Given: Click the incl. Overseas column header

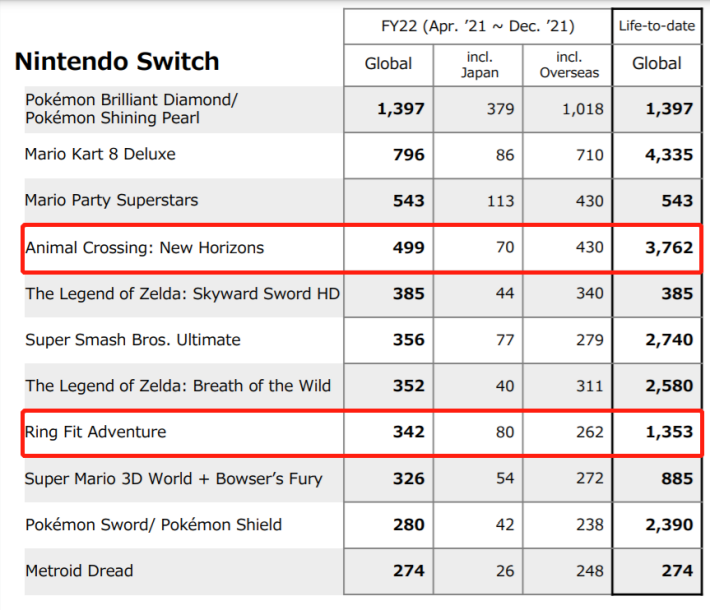Looking at the screenshot, I should [567, 64].
